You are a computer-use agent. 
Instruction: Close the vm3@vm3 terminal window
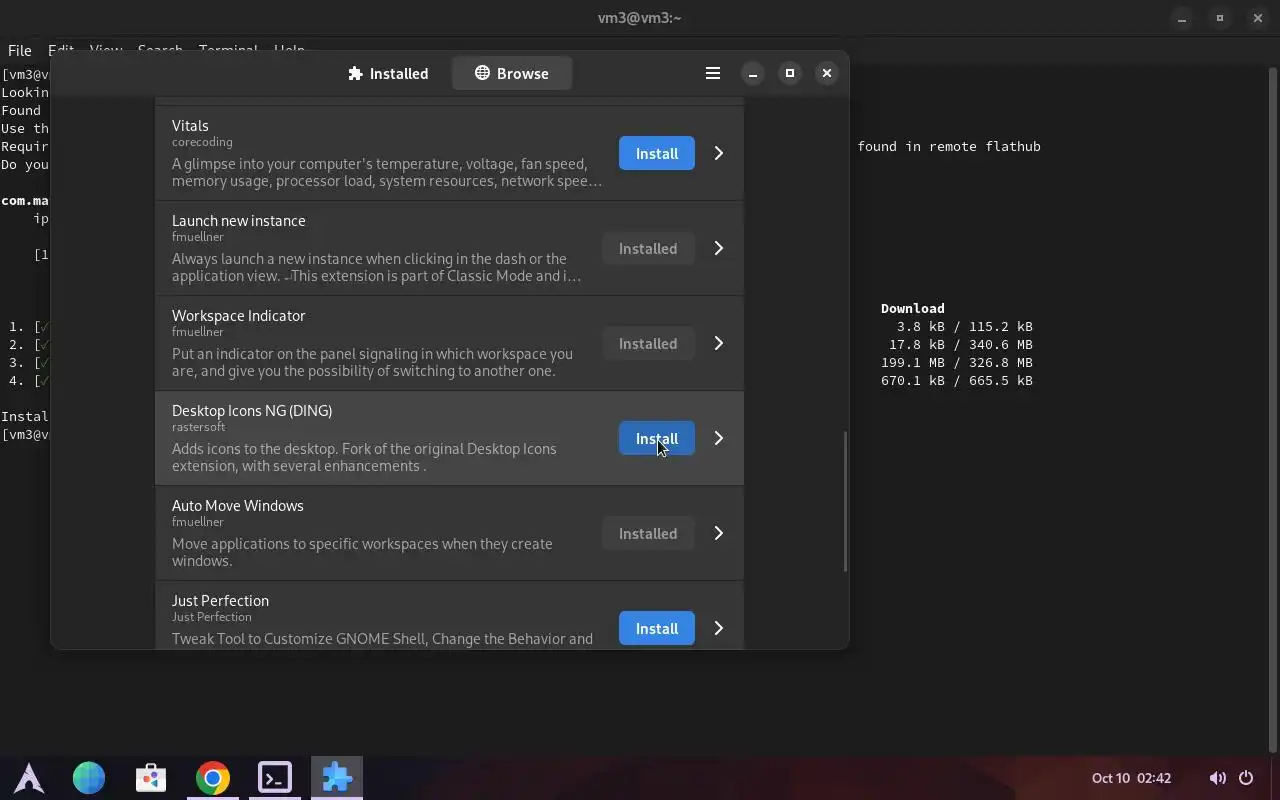(1257, 18)
